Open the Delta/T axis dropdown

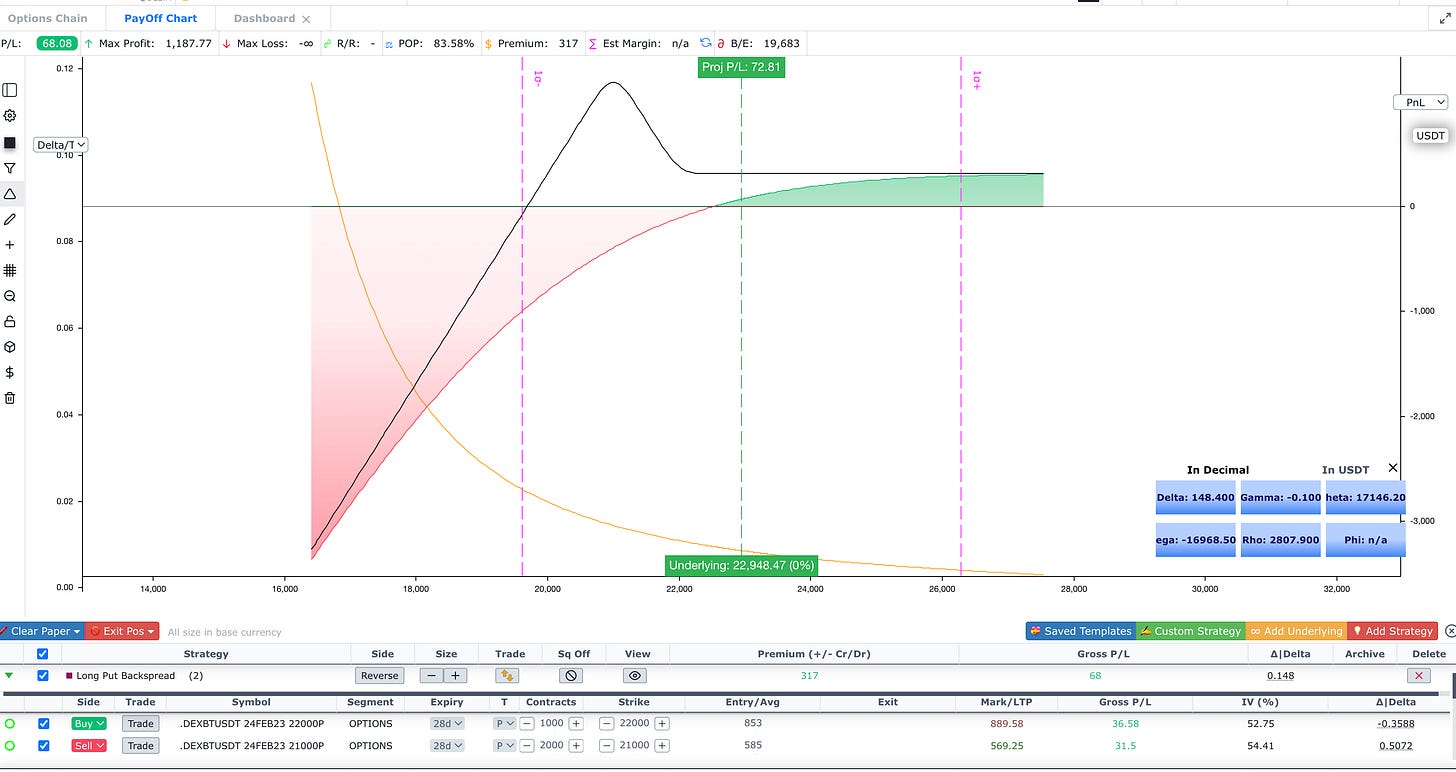60,145
